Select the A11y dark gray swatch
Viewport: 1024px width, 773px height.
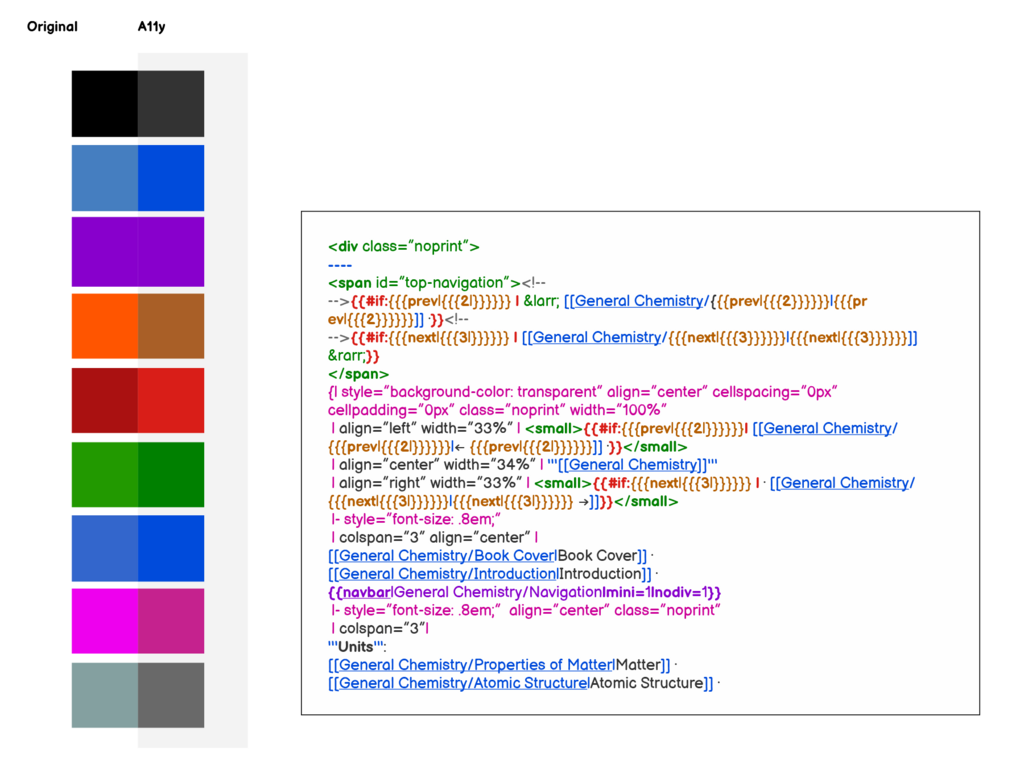pos(171,104)
